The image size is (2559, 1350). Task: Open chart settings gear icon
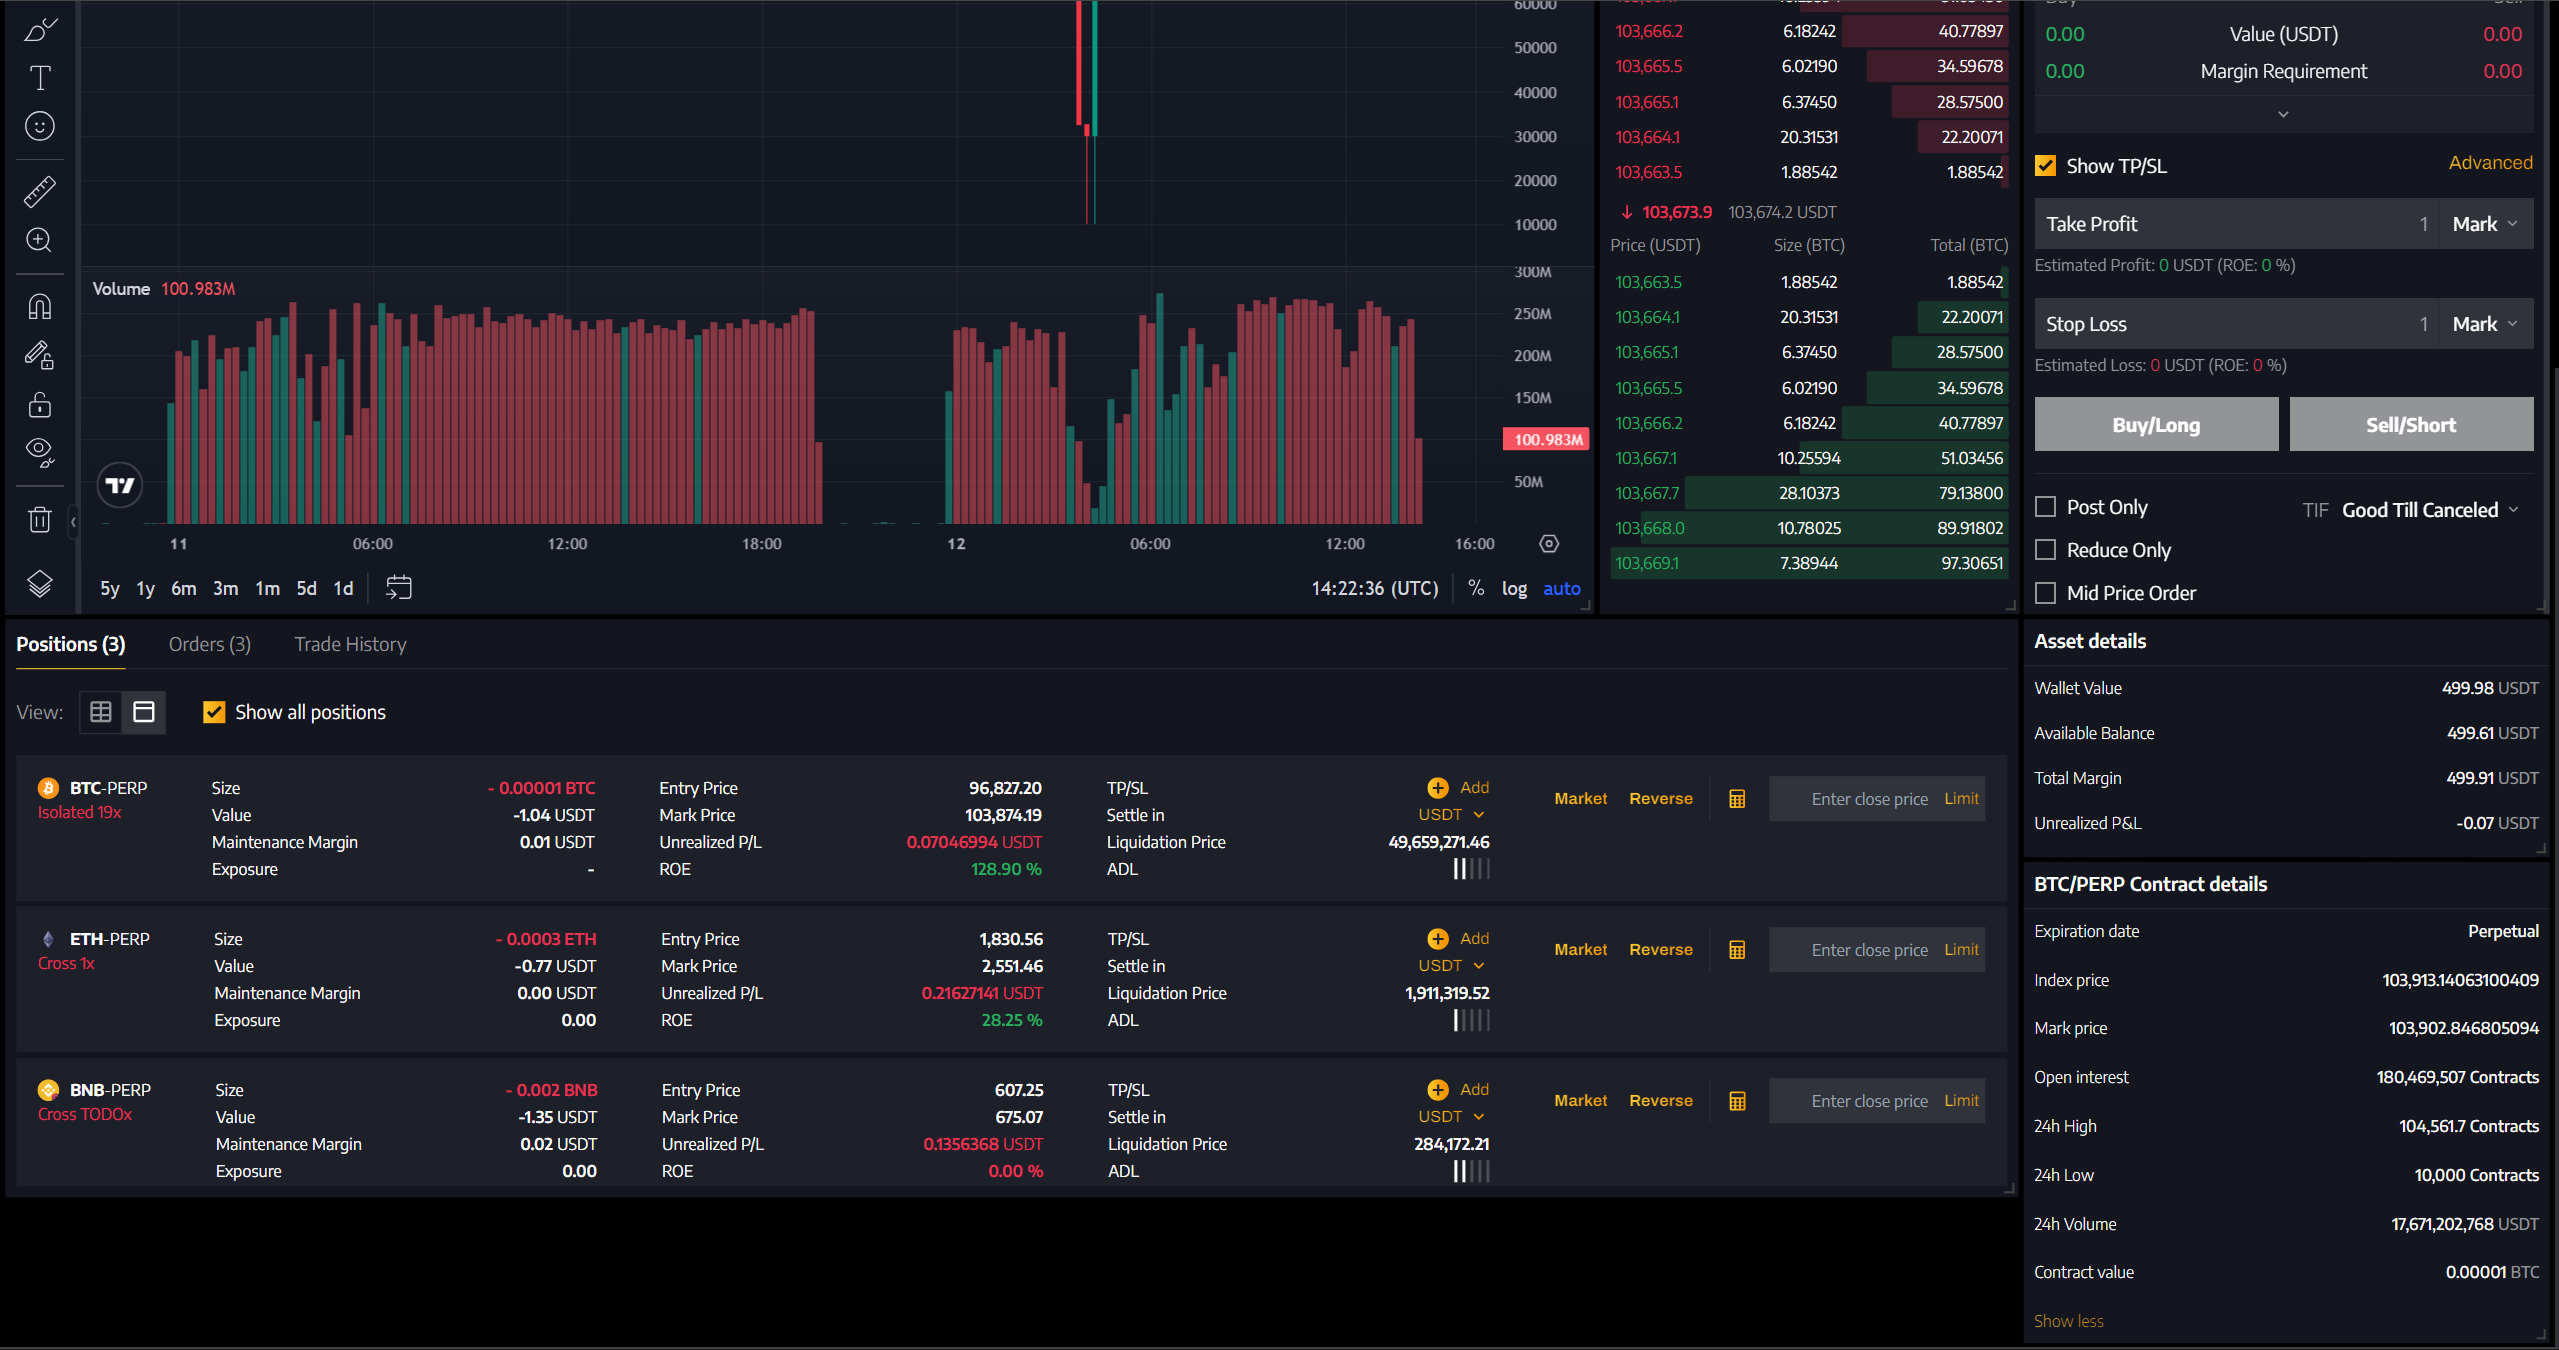[x=1549, y=544]
